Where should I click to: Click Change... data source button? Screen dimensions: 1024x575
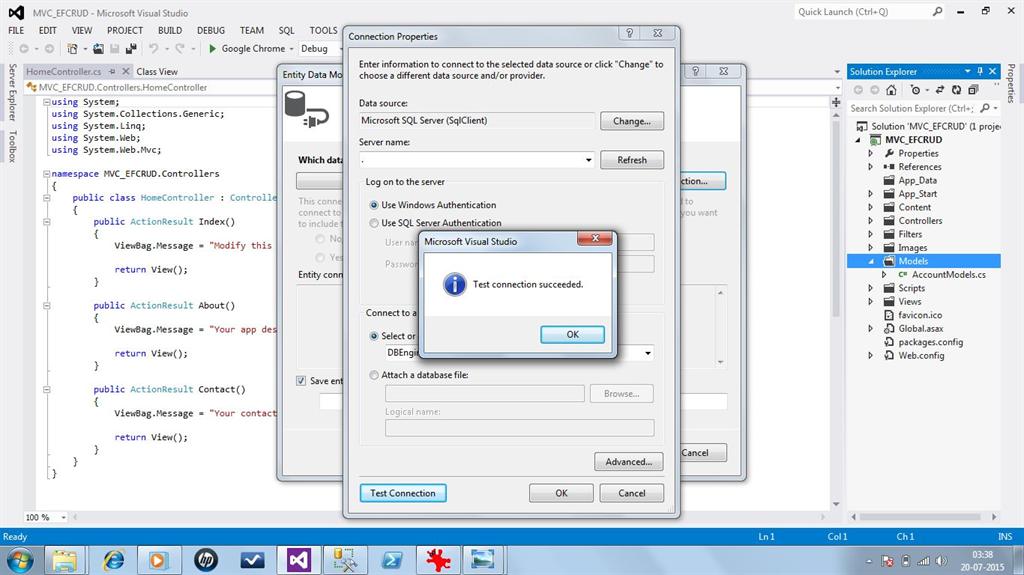(632, 122)
